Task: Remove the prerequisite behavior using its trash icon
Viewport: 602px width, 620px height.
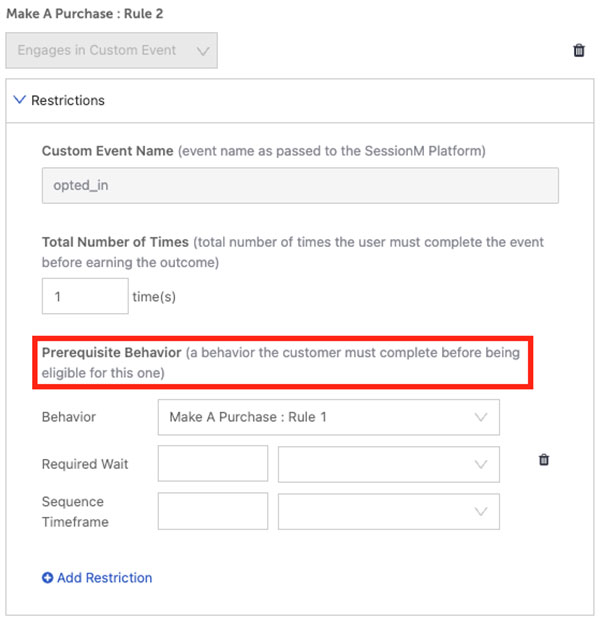Action: 544,460
